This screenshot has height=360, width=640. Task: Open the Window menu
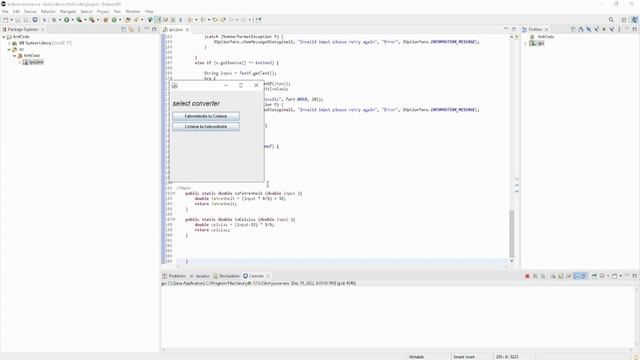tap(133, 11)
